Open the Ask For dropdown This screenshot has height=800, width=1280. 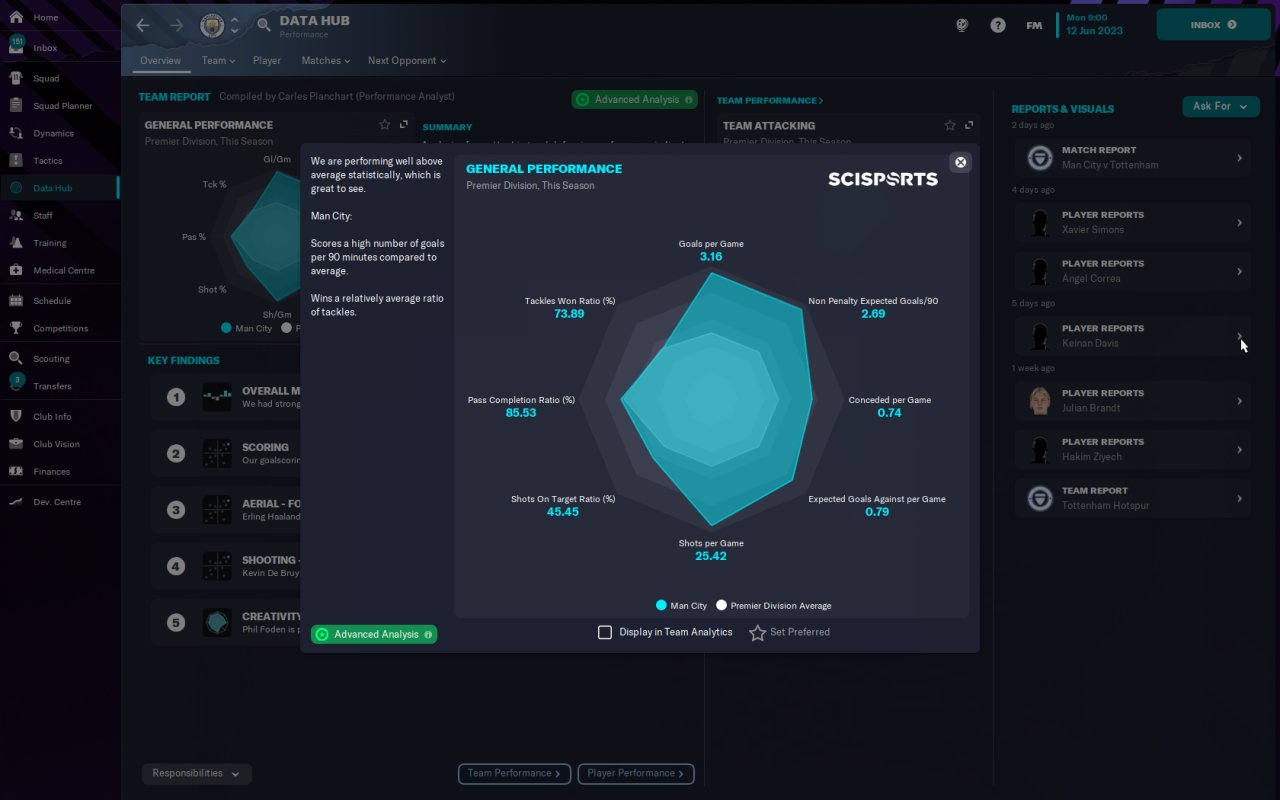click(x=1221, y=106)
